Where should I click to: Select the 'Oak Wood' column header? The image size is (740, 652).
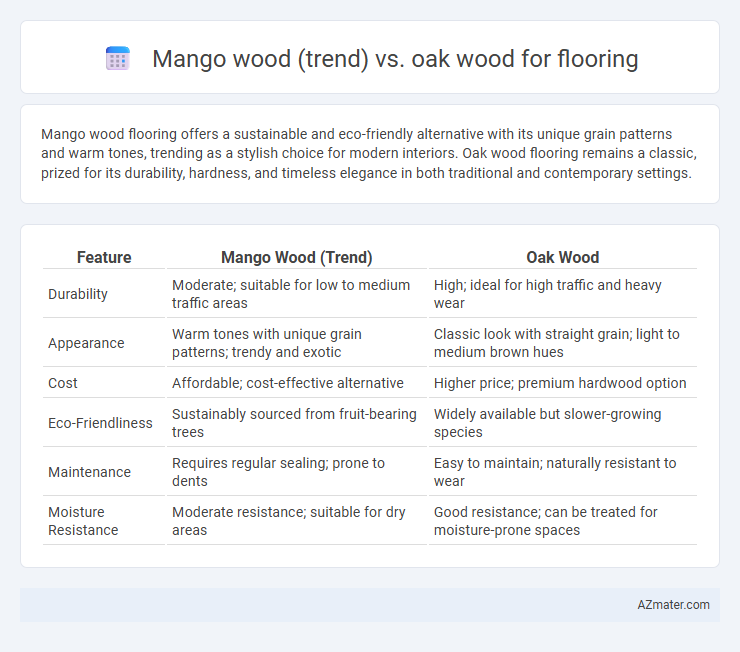click(563, 257)
